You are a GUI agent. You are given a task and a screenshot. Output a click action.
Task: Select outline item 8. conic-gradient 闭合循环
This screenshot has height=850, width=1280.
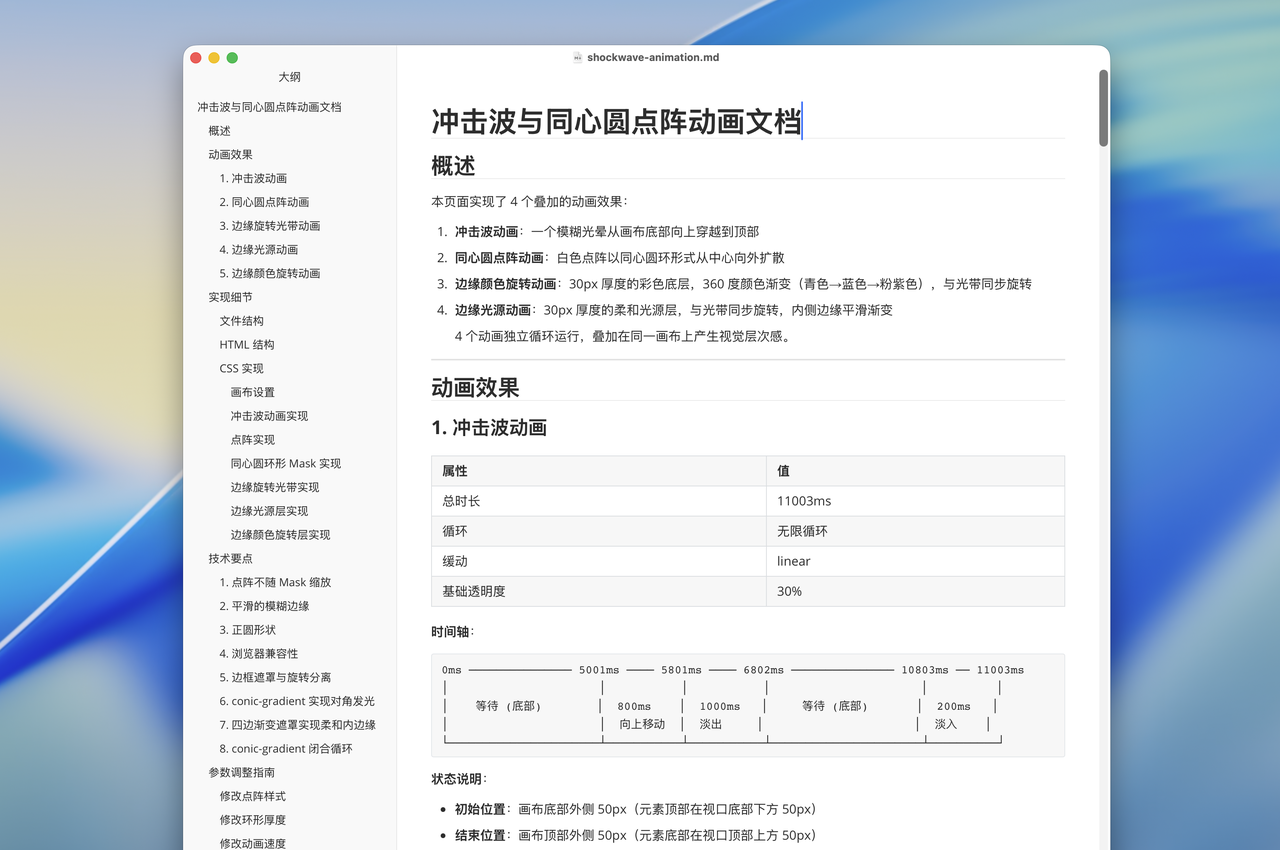coord(286,749)
